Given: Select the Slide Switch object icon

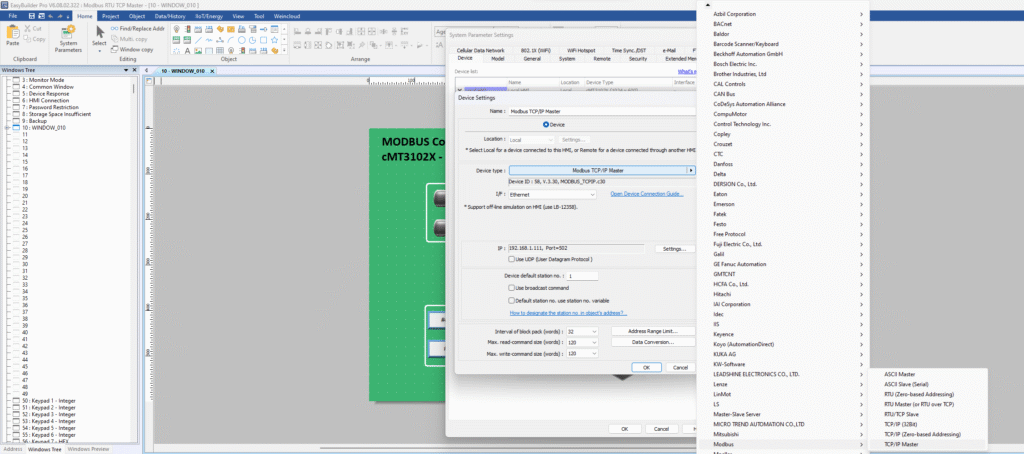Looking at the screenshot, I should (x=263, y=29).
